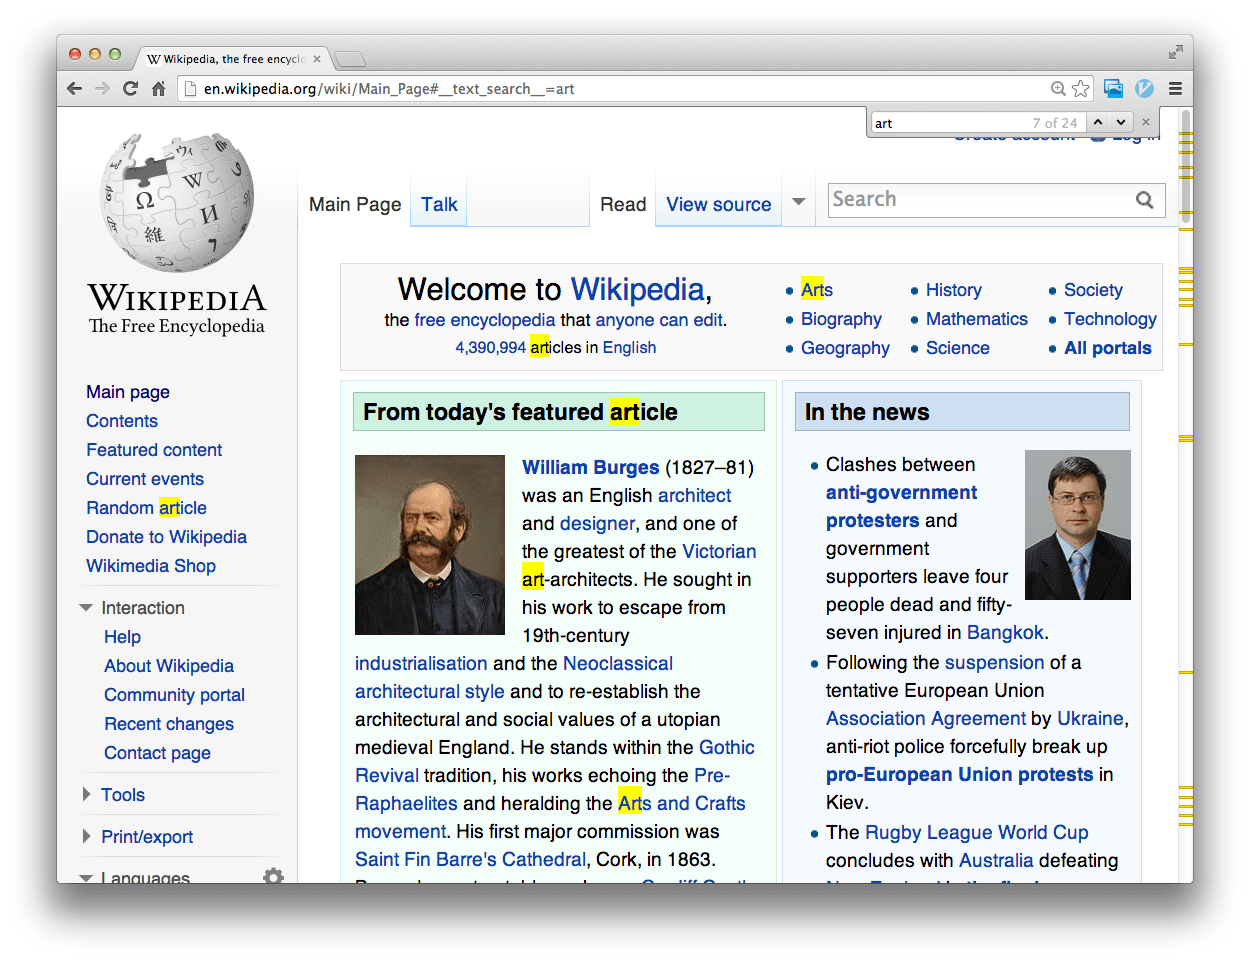Screen dimensions: 1250x962
Task: Select the Wikipedia browser tab
Action: [x=230, y=59]
